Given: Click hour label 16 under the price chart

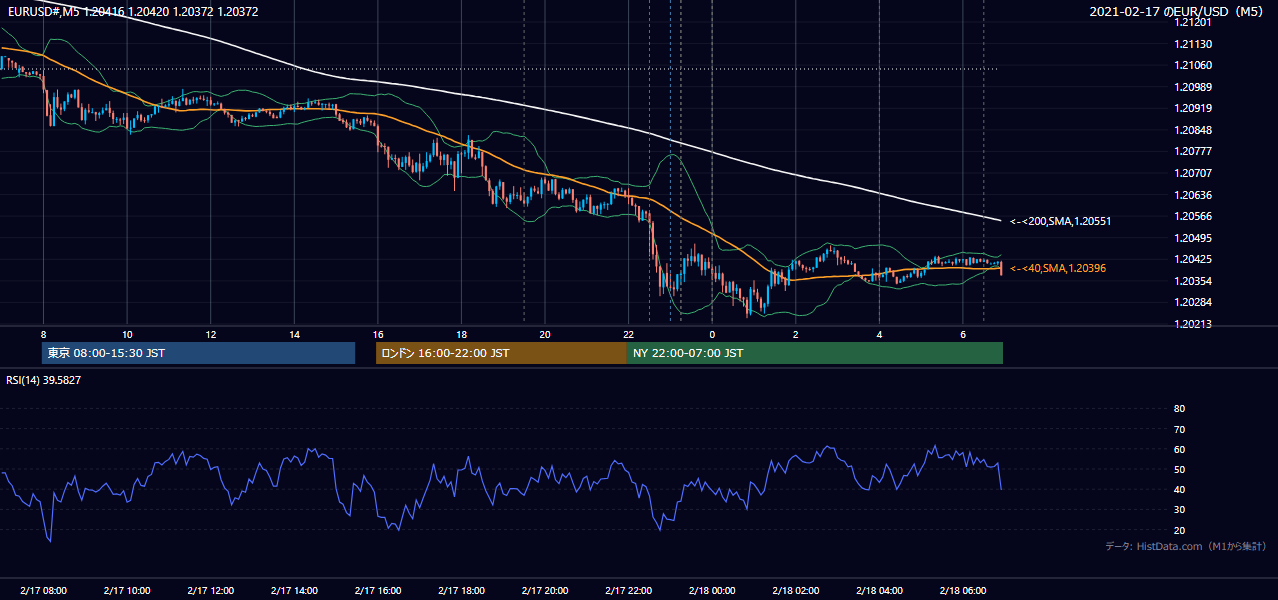Looking at the screenshot, I should 377,333.
